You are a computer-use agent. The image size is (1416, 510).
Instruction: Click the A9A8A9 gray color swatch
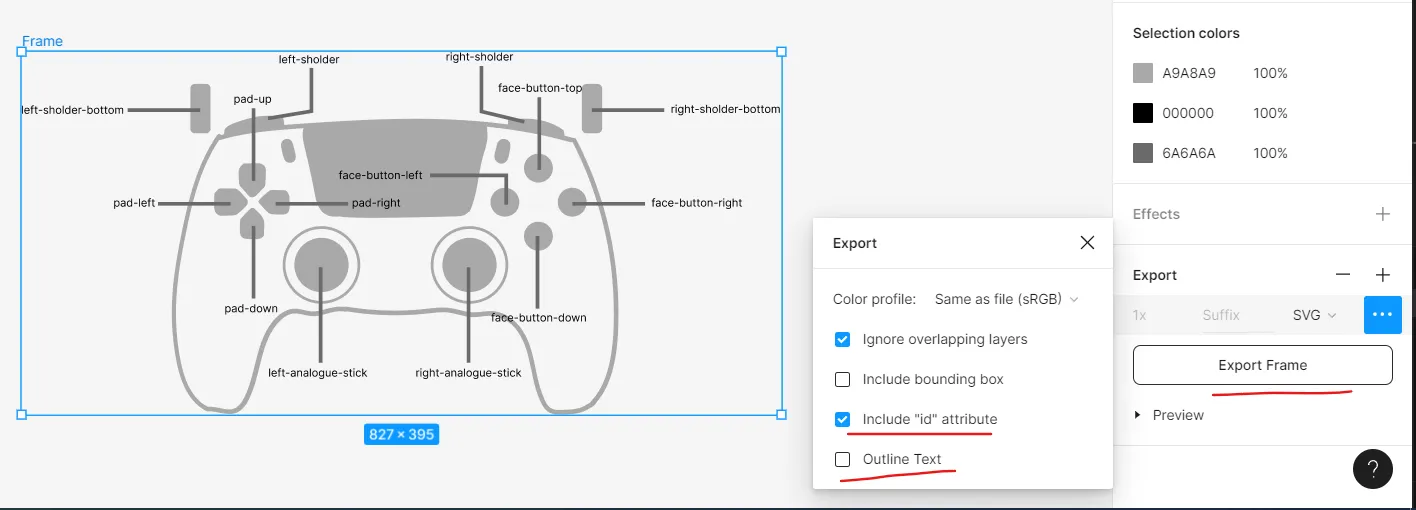tap(1143, 73)
